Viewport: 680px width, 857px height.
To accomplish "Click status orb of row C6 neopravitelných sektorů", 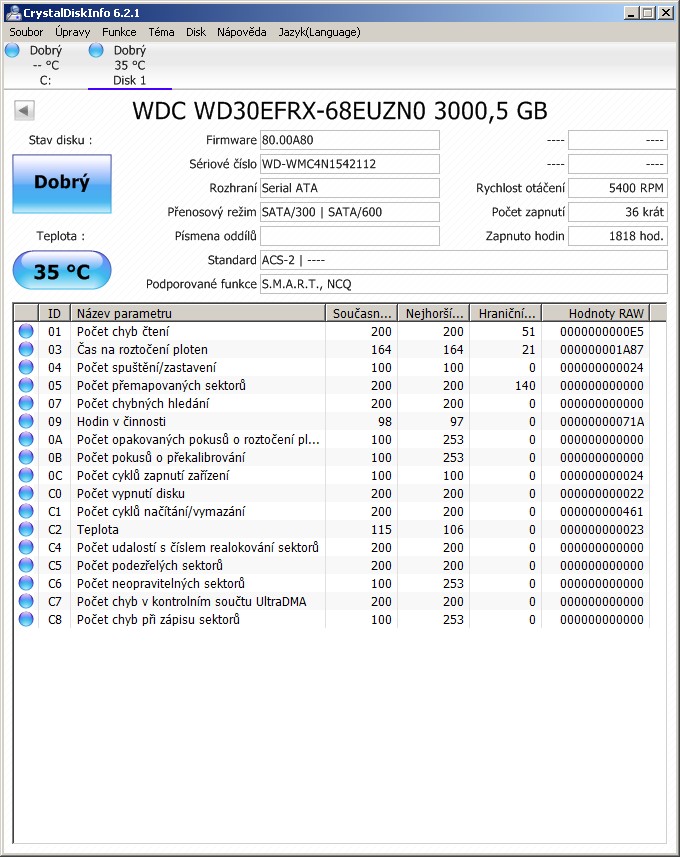I will (x=26, y=583).
